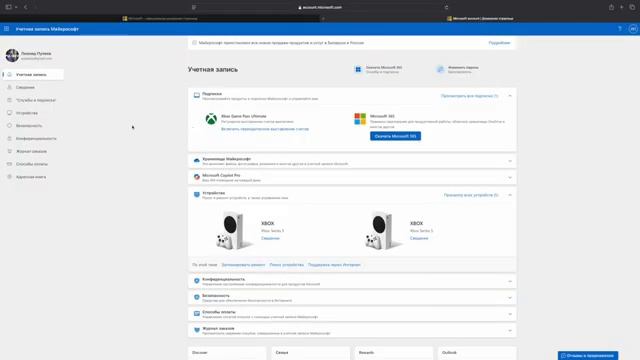
Task: Click the Microsoft Copilot Pro icon
Action: click(197, 177)
